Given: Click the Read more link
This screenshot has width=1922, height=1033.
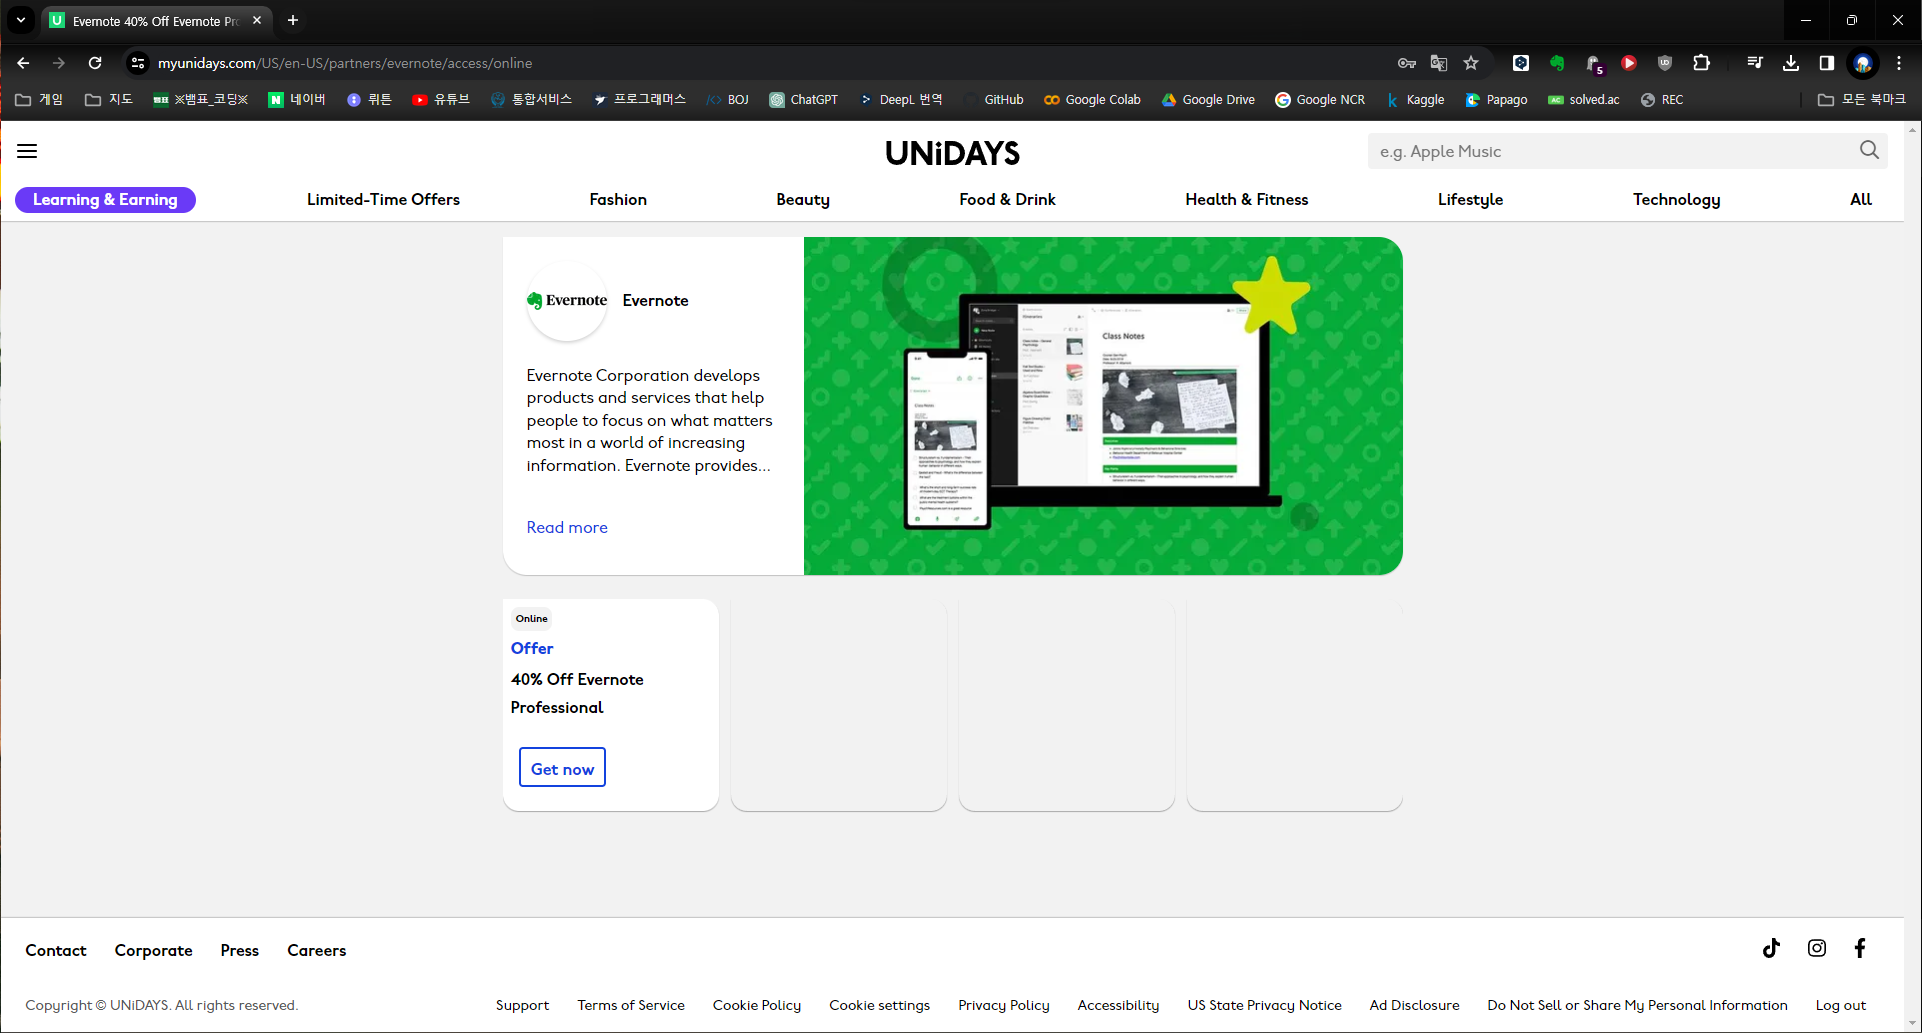Looking at the screenshot, I should [x=567, y=527].
